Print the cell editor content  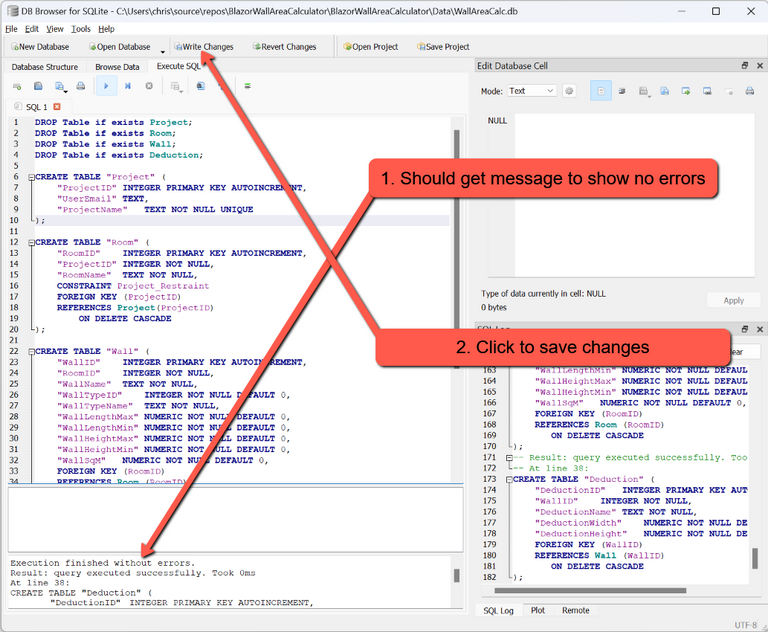click(x=749, y=91)
